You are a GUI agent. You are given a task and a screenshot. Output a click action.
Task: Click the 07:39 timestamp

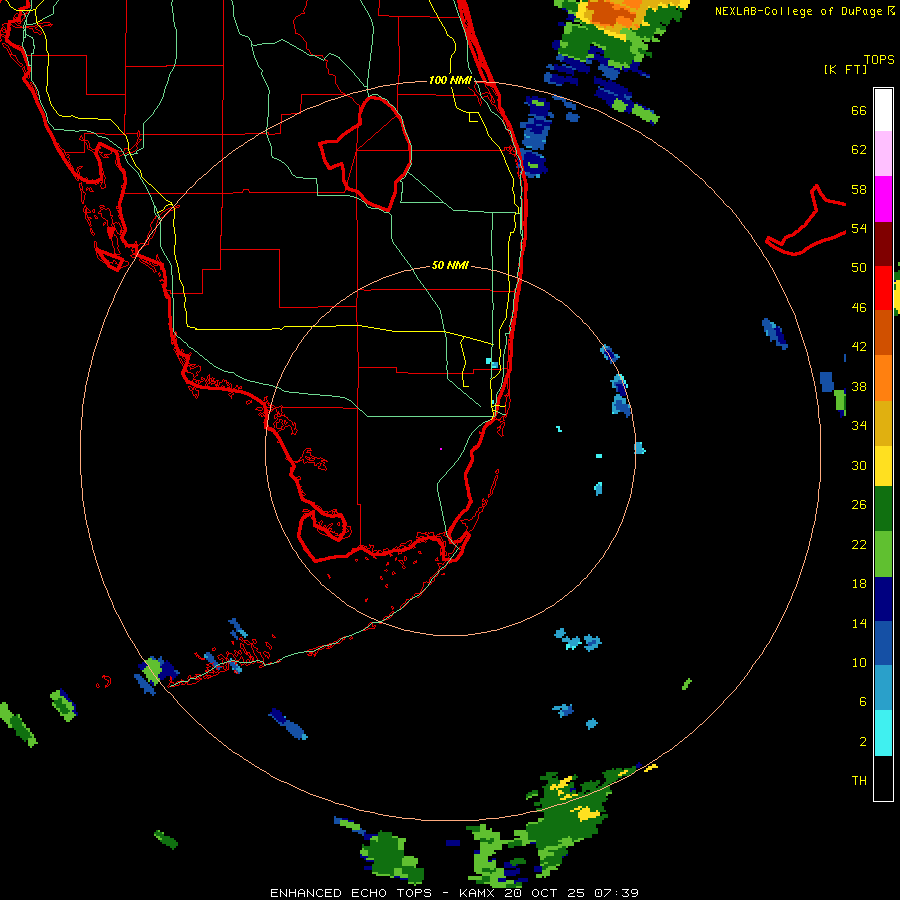[x=617, y=893]
